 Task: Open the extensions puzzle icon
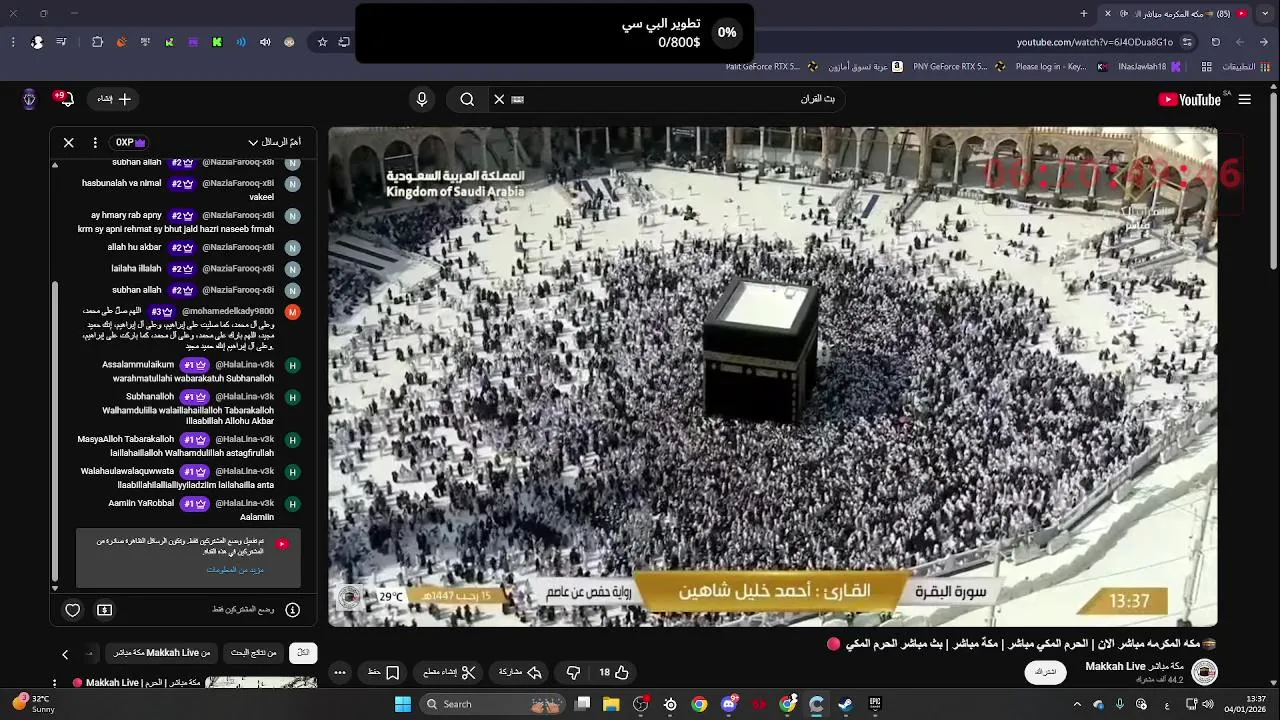(x=97, y=42)
